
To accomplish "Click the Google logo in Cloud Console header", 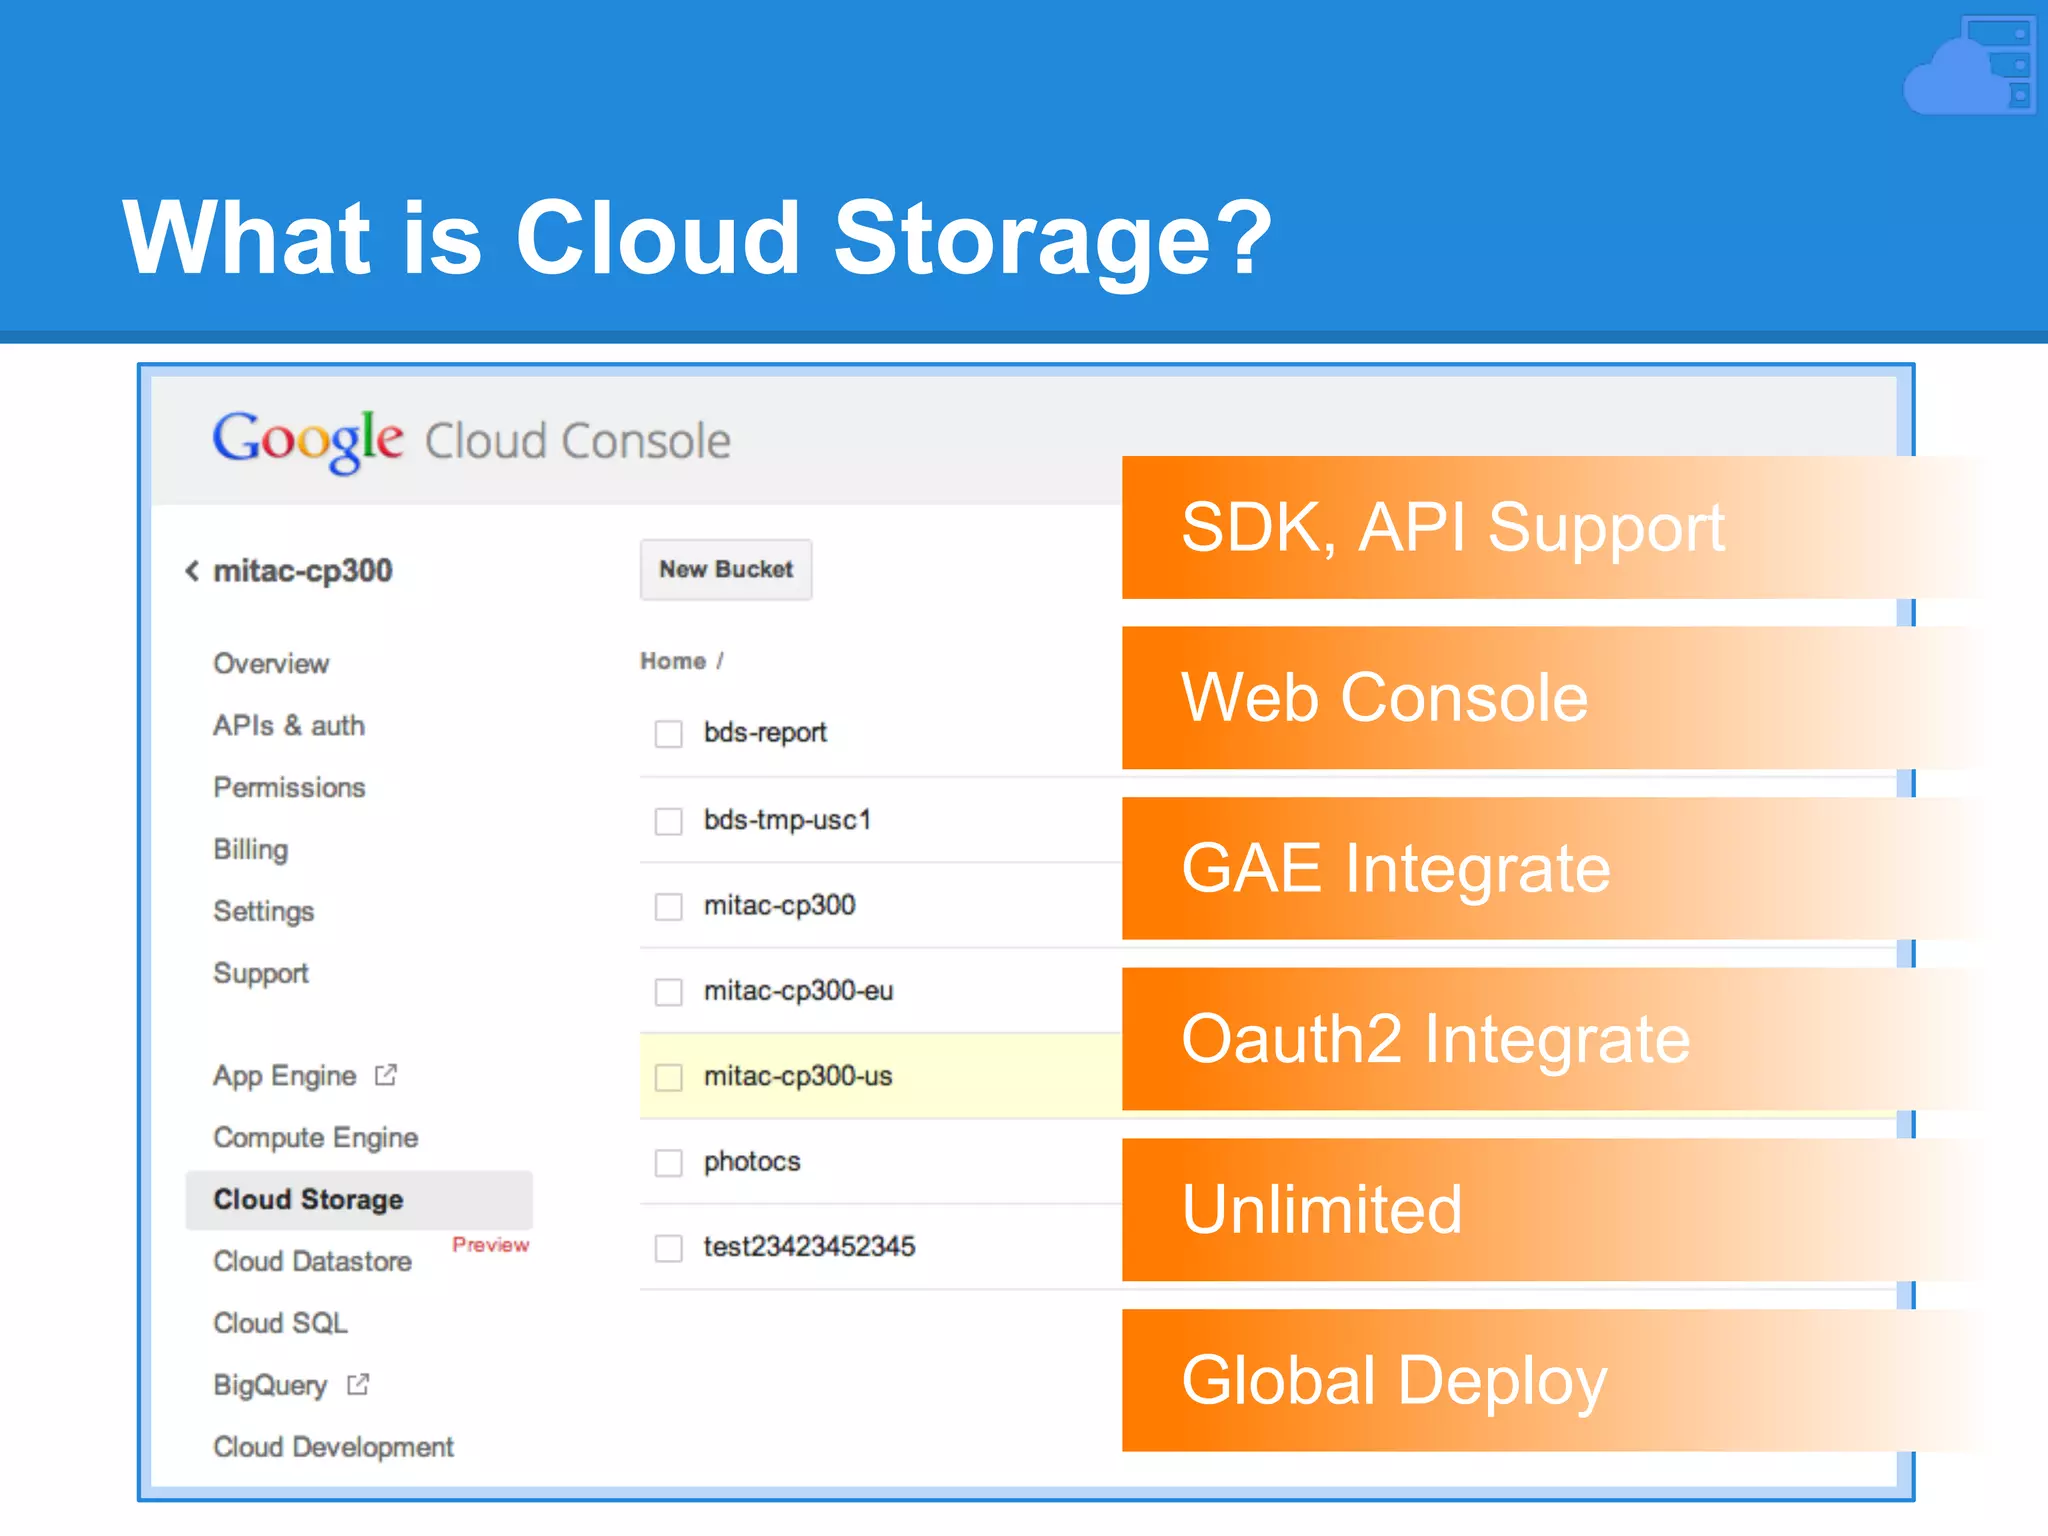I will [x=308, y=441].
